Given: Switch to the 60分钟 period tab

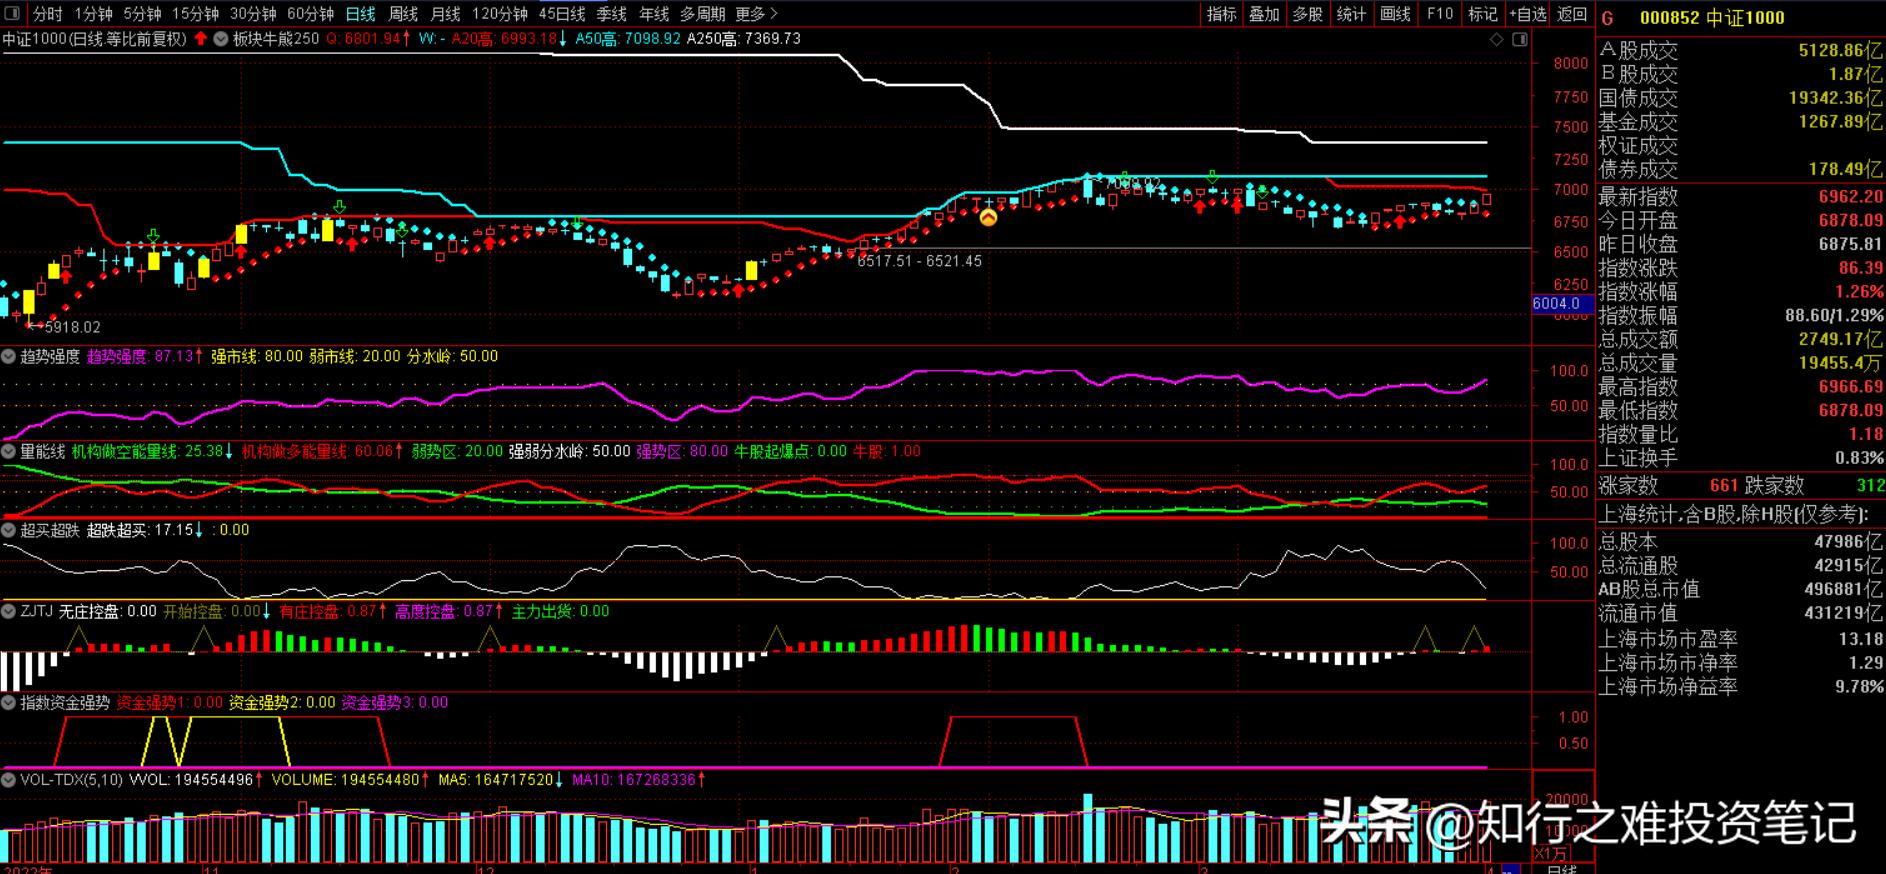Looking at the screenshot, I should tap(310, 14).
